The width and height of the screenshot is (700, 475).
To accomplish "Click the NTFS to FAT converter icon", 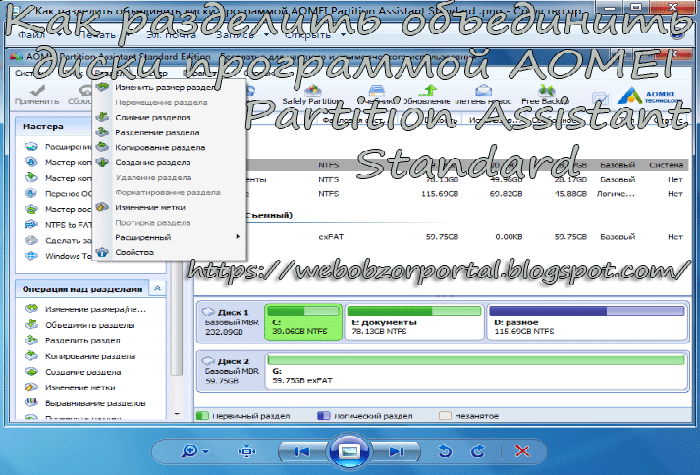I will [31, 225].
